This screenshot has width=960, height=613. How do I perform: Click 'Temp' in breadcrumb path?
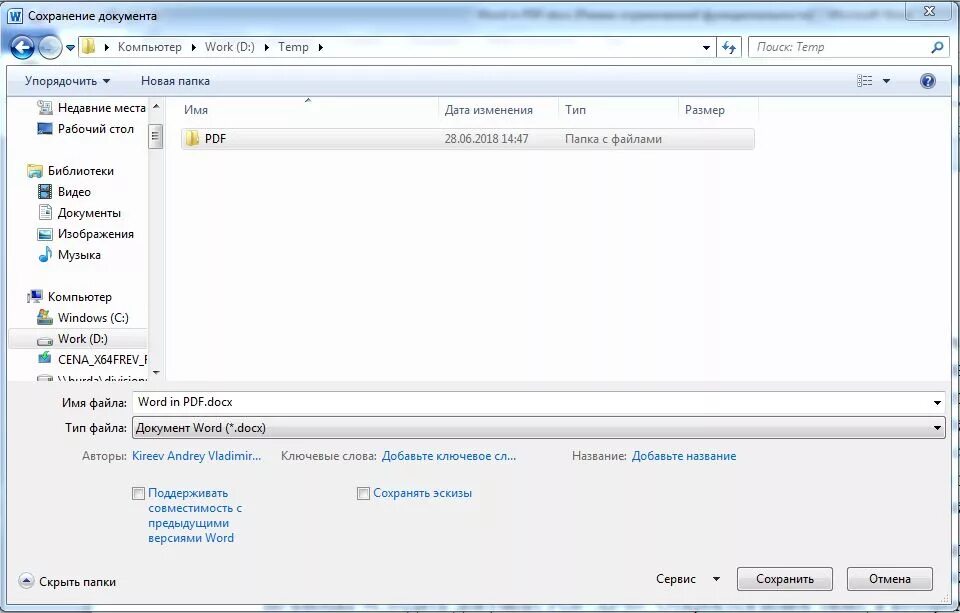[293, 47]
